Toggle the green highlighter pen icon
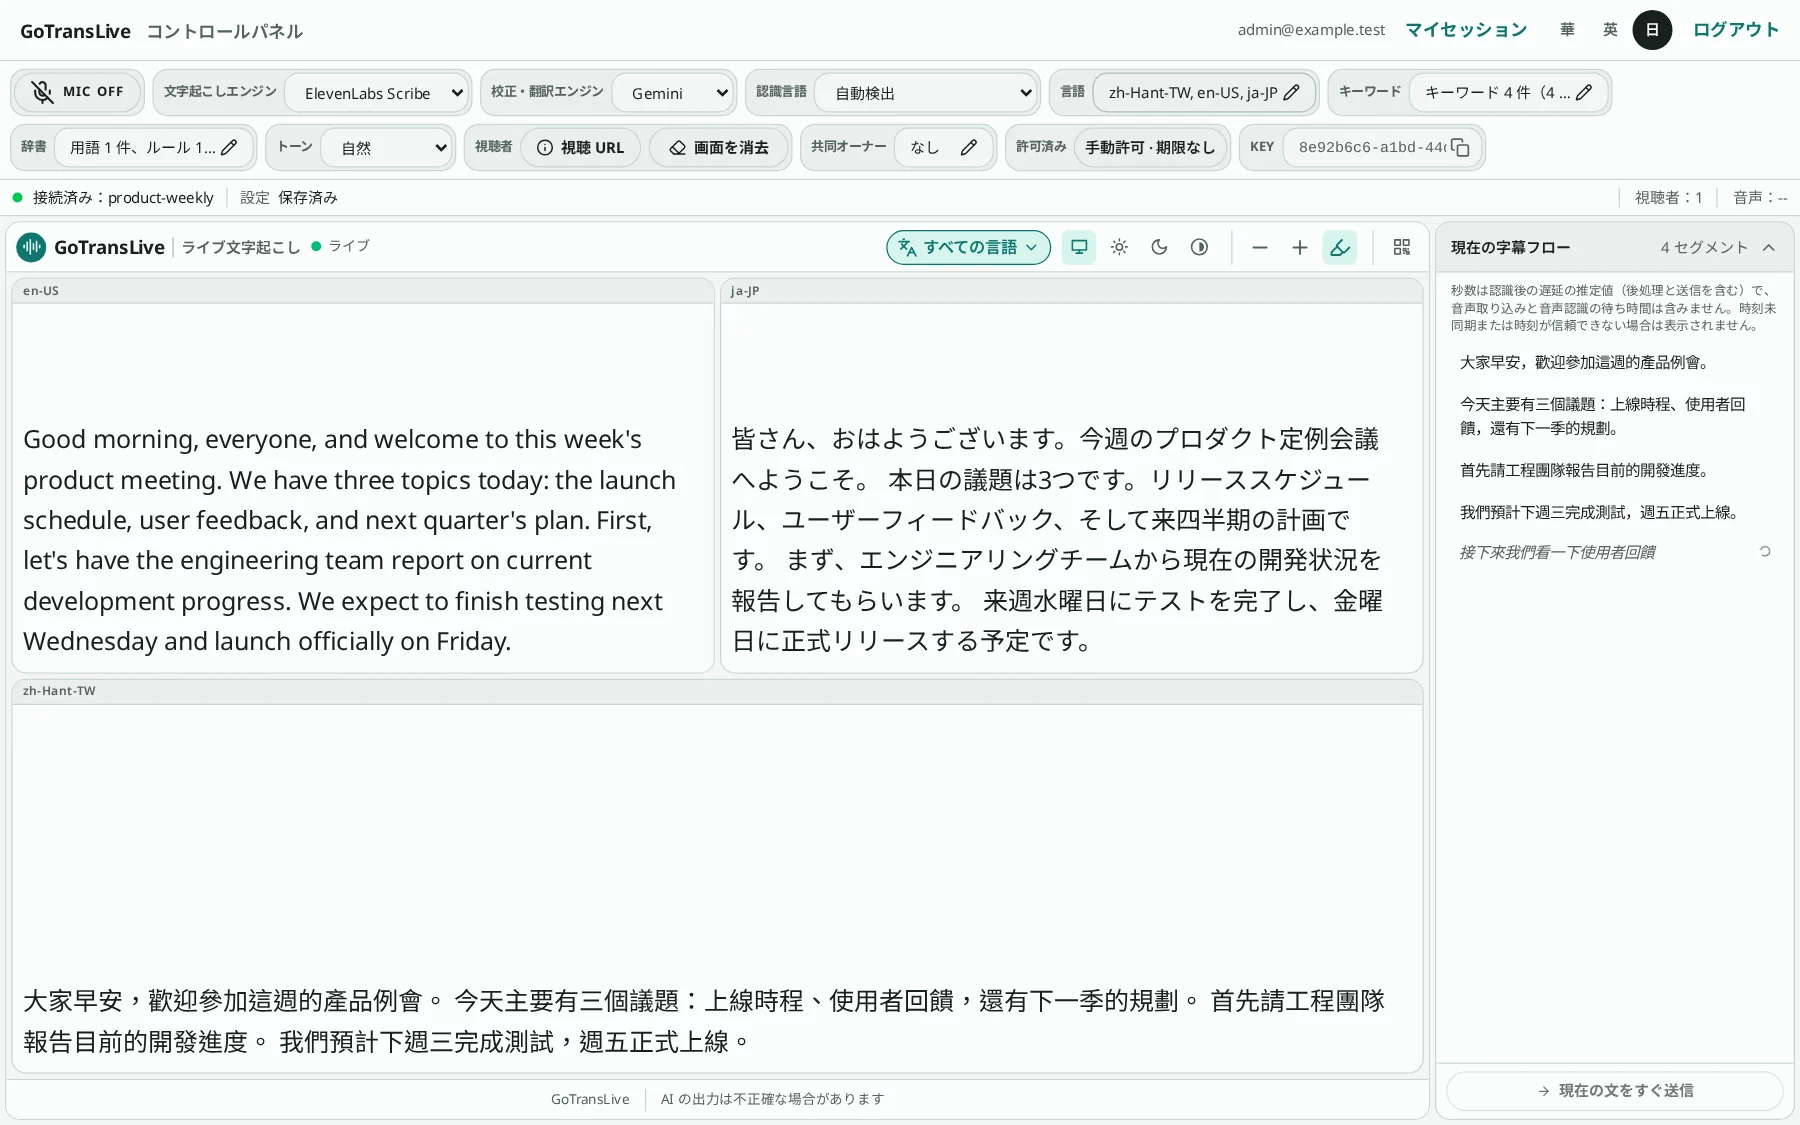Image resolution: width=1800 pixels, height=1125 pixels. coord(1339,247)
